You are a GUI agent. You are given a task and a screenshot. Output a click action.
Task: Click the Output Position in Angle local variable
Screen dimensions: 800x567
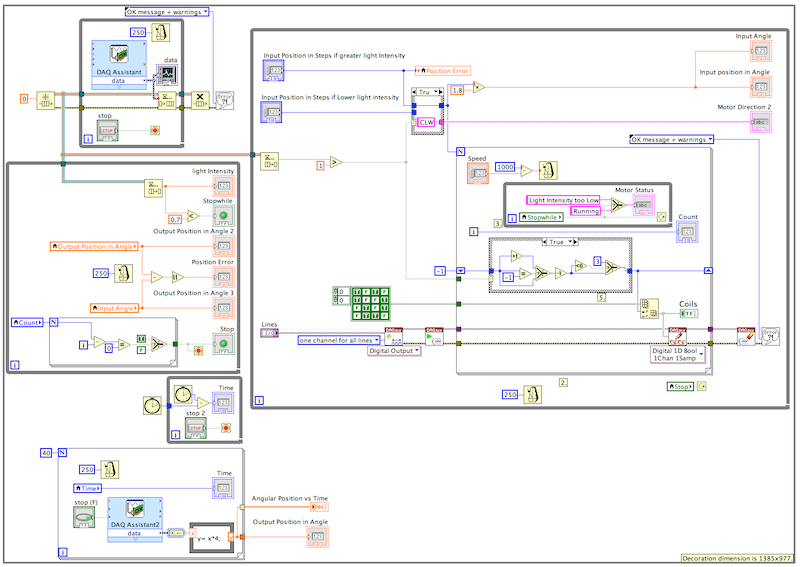click(94, 246)
